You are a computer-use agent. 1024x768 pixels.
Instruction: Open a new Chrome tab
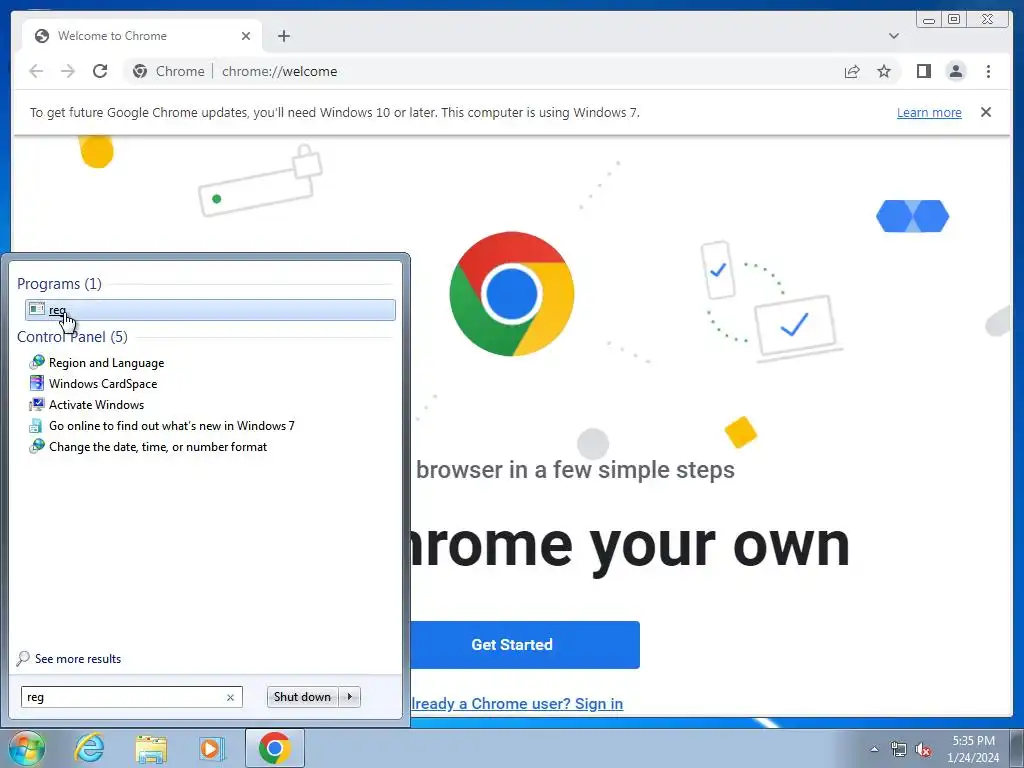283,36
